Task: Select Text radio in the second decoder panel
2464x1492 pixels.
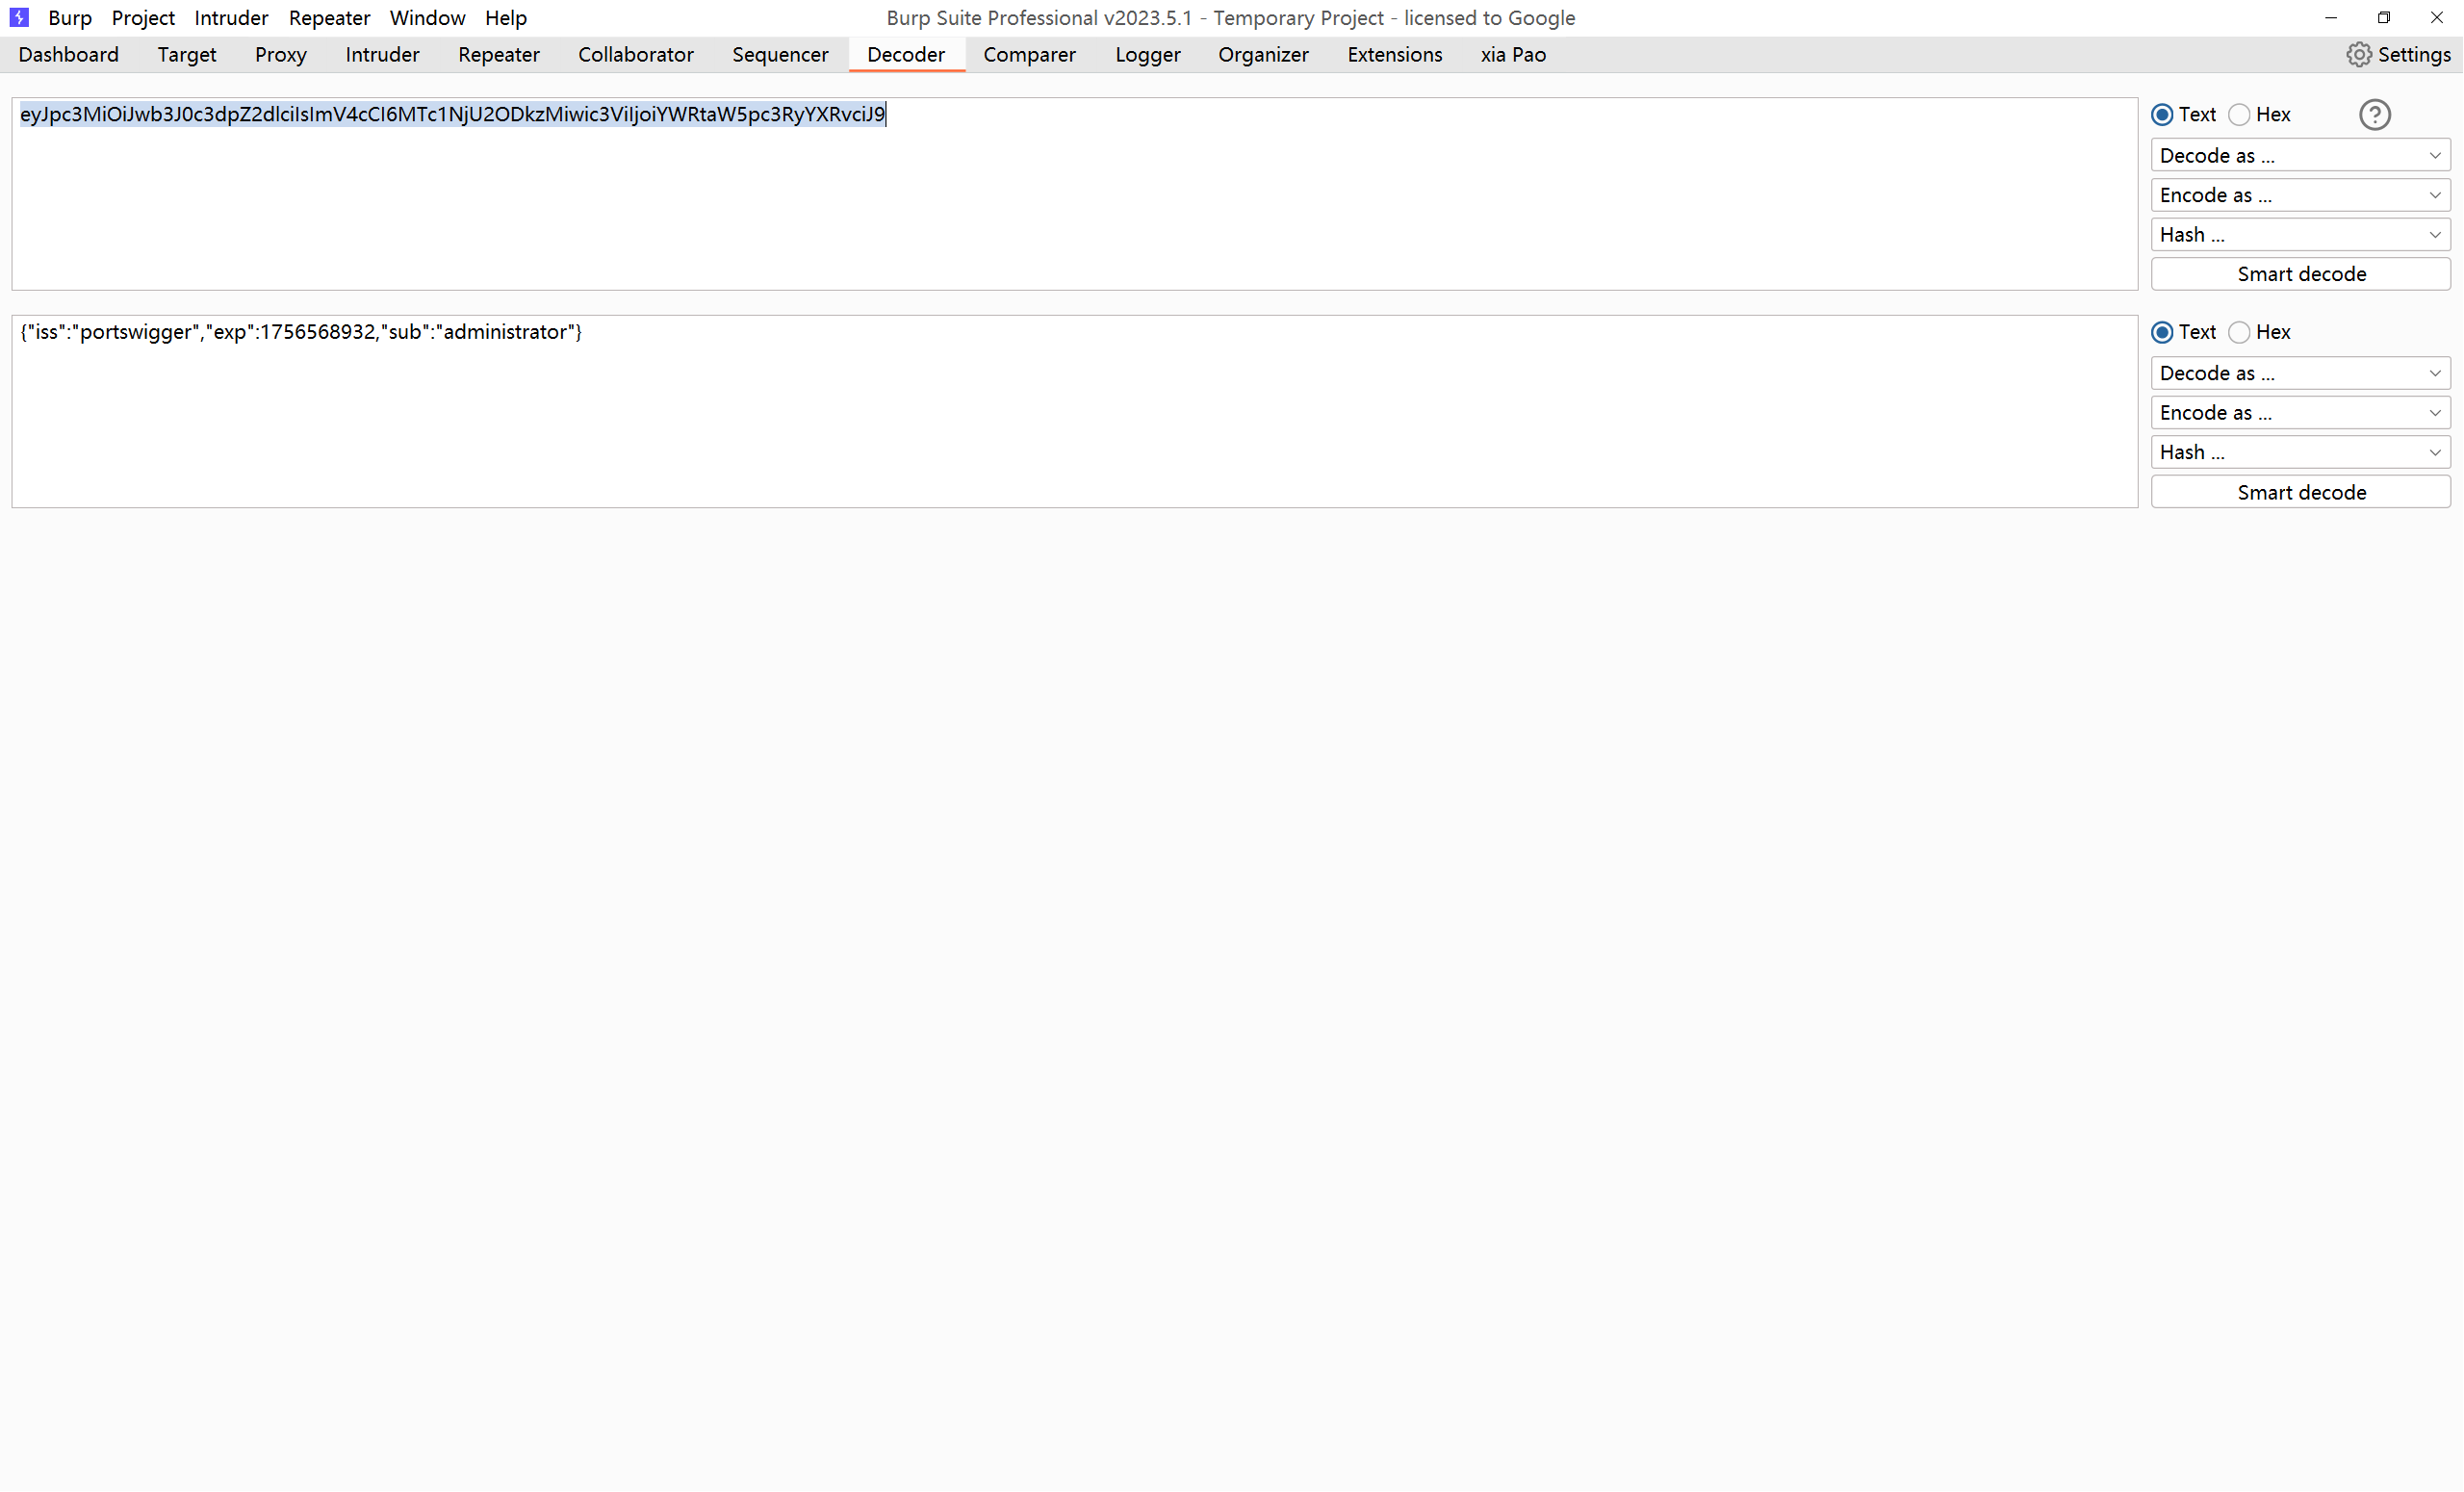Action: pos(2162,332)
